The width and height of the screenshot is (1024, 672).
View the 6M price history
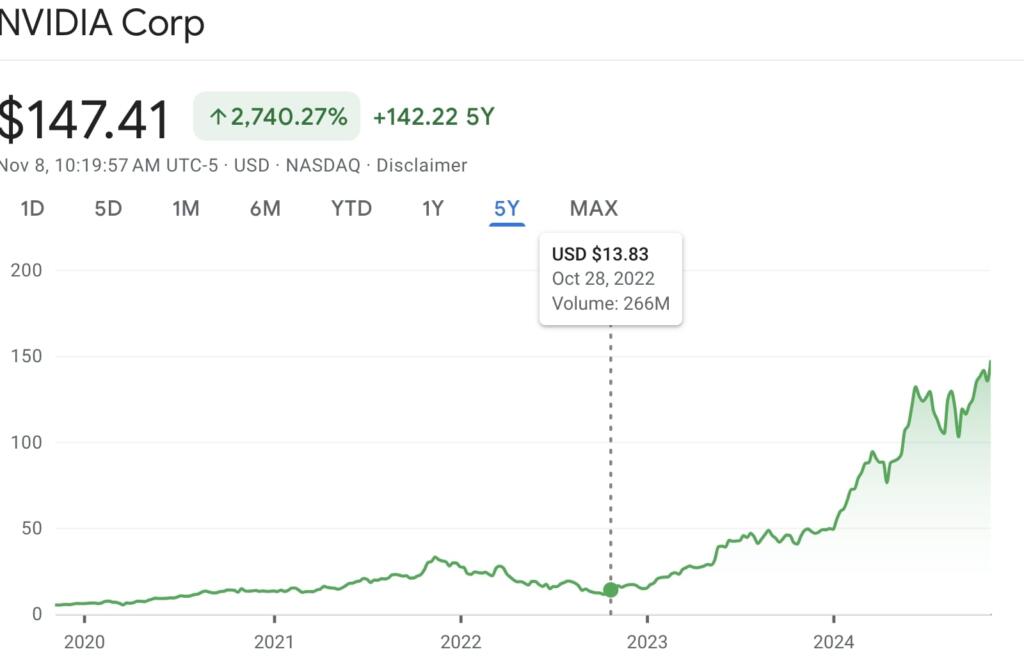(x=265, y=209)
